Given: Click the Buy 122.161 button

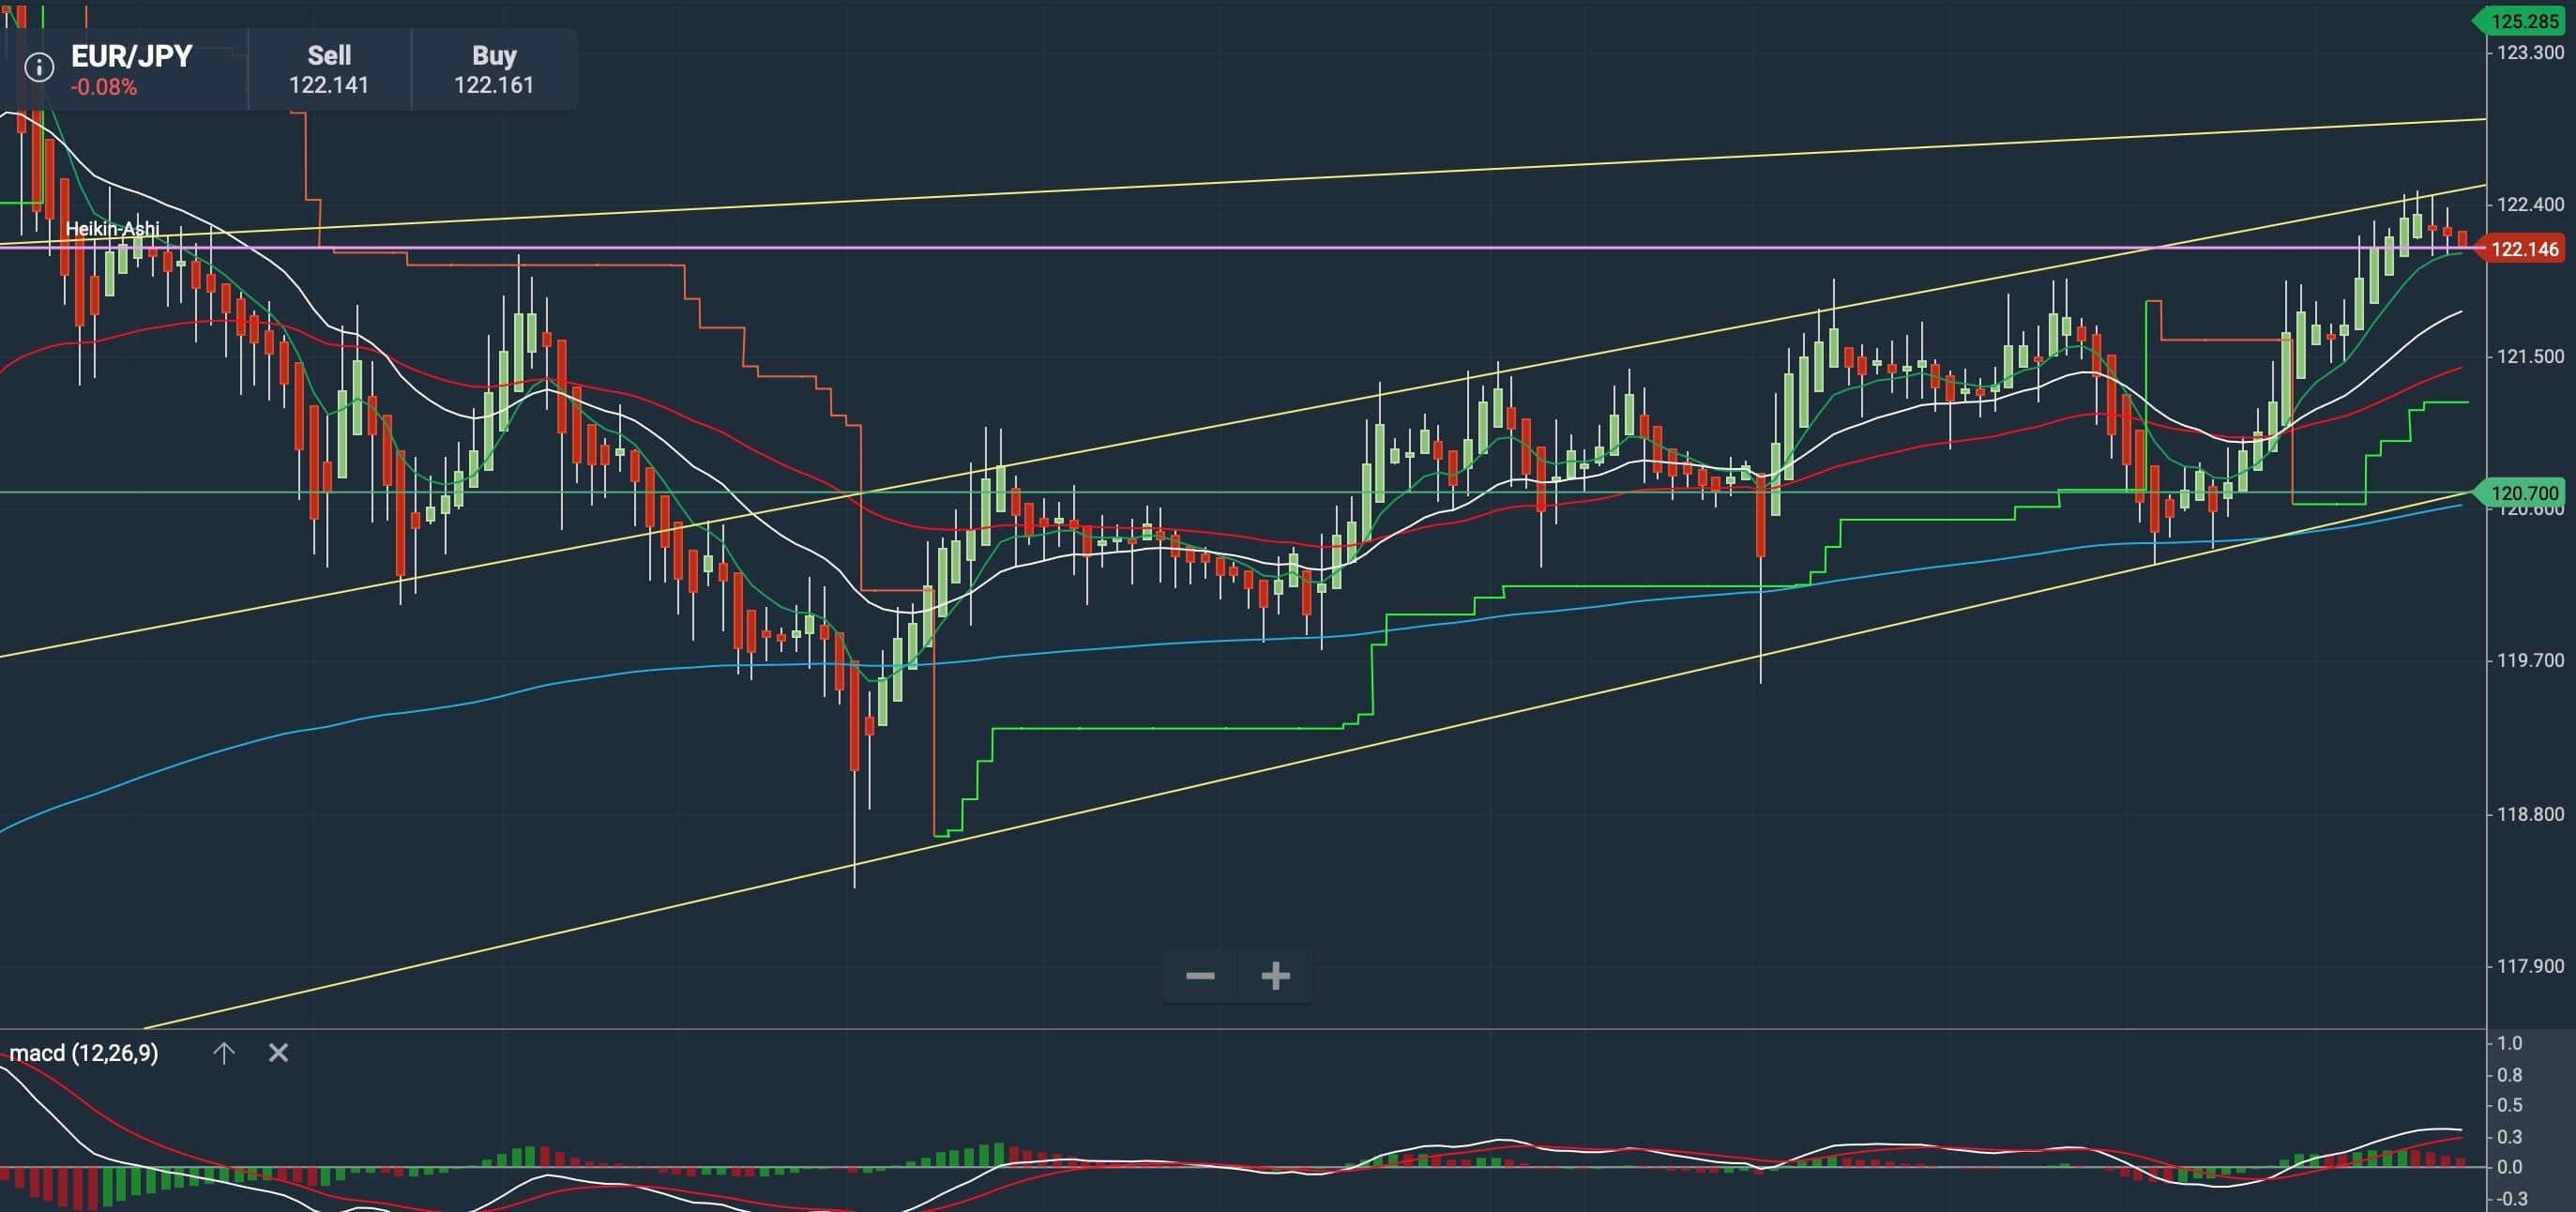Looking at the screenshot, I should [x=494, y=69].
